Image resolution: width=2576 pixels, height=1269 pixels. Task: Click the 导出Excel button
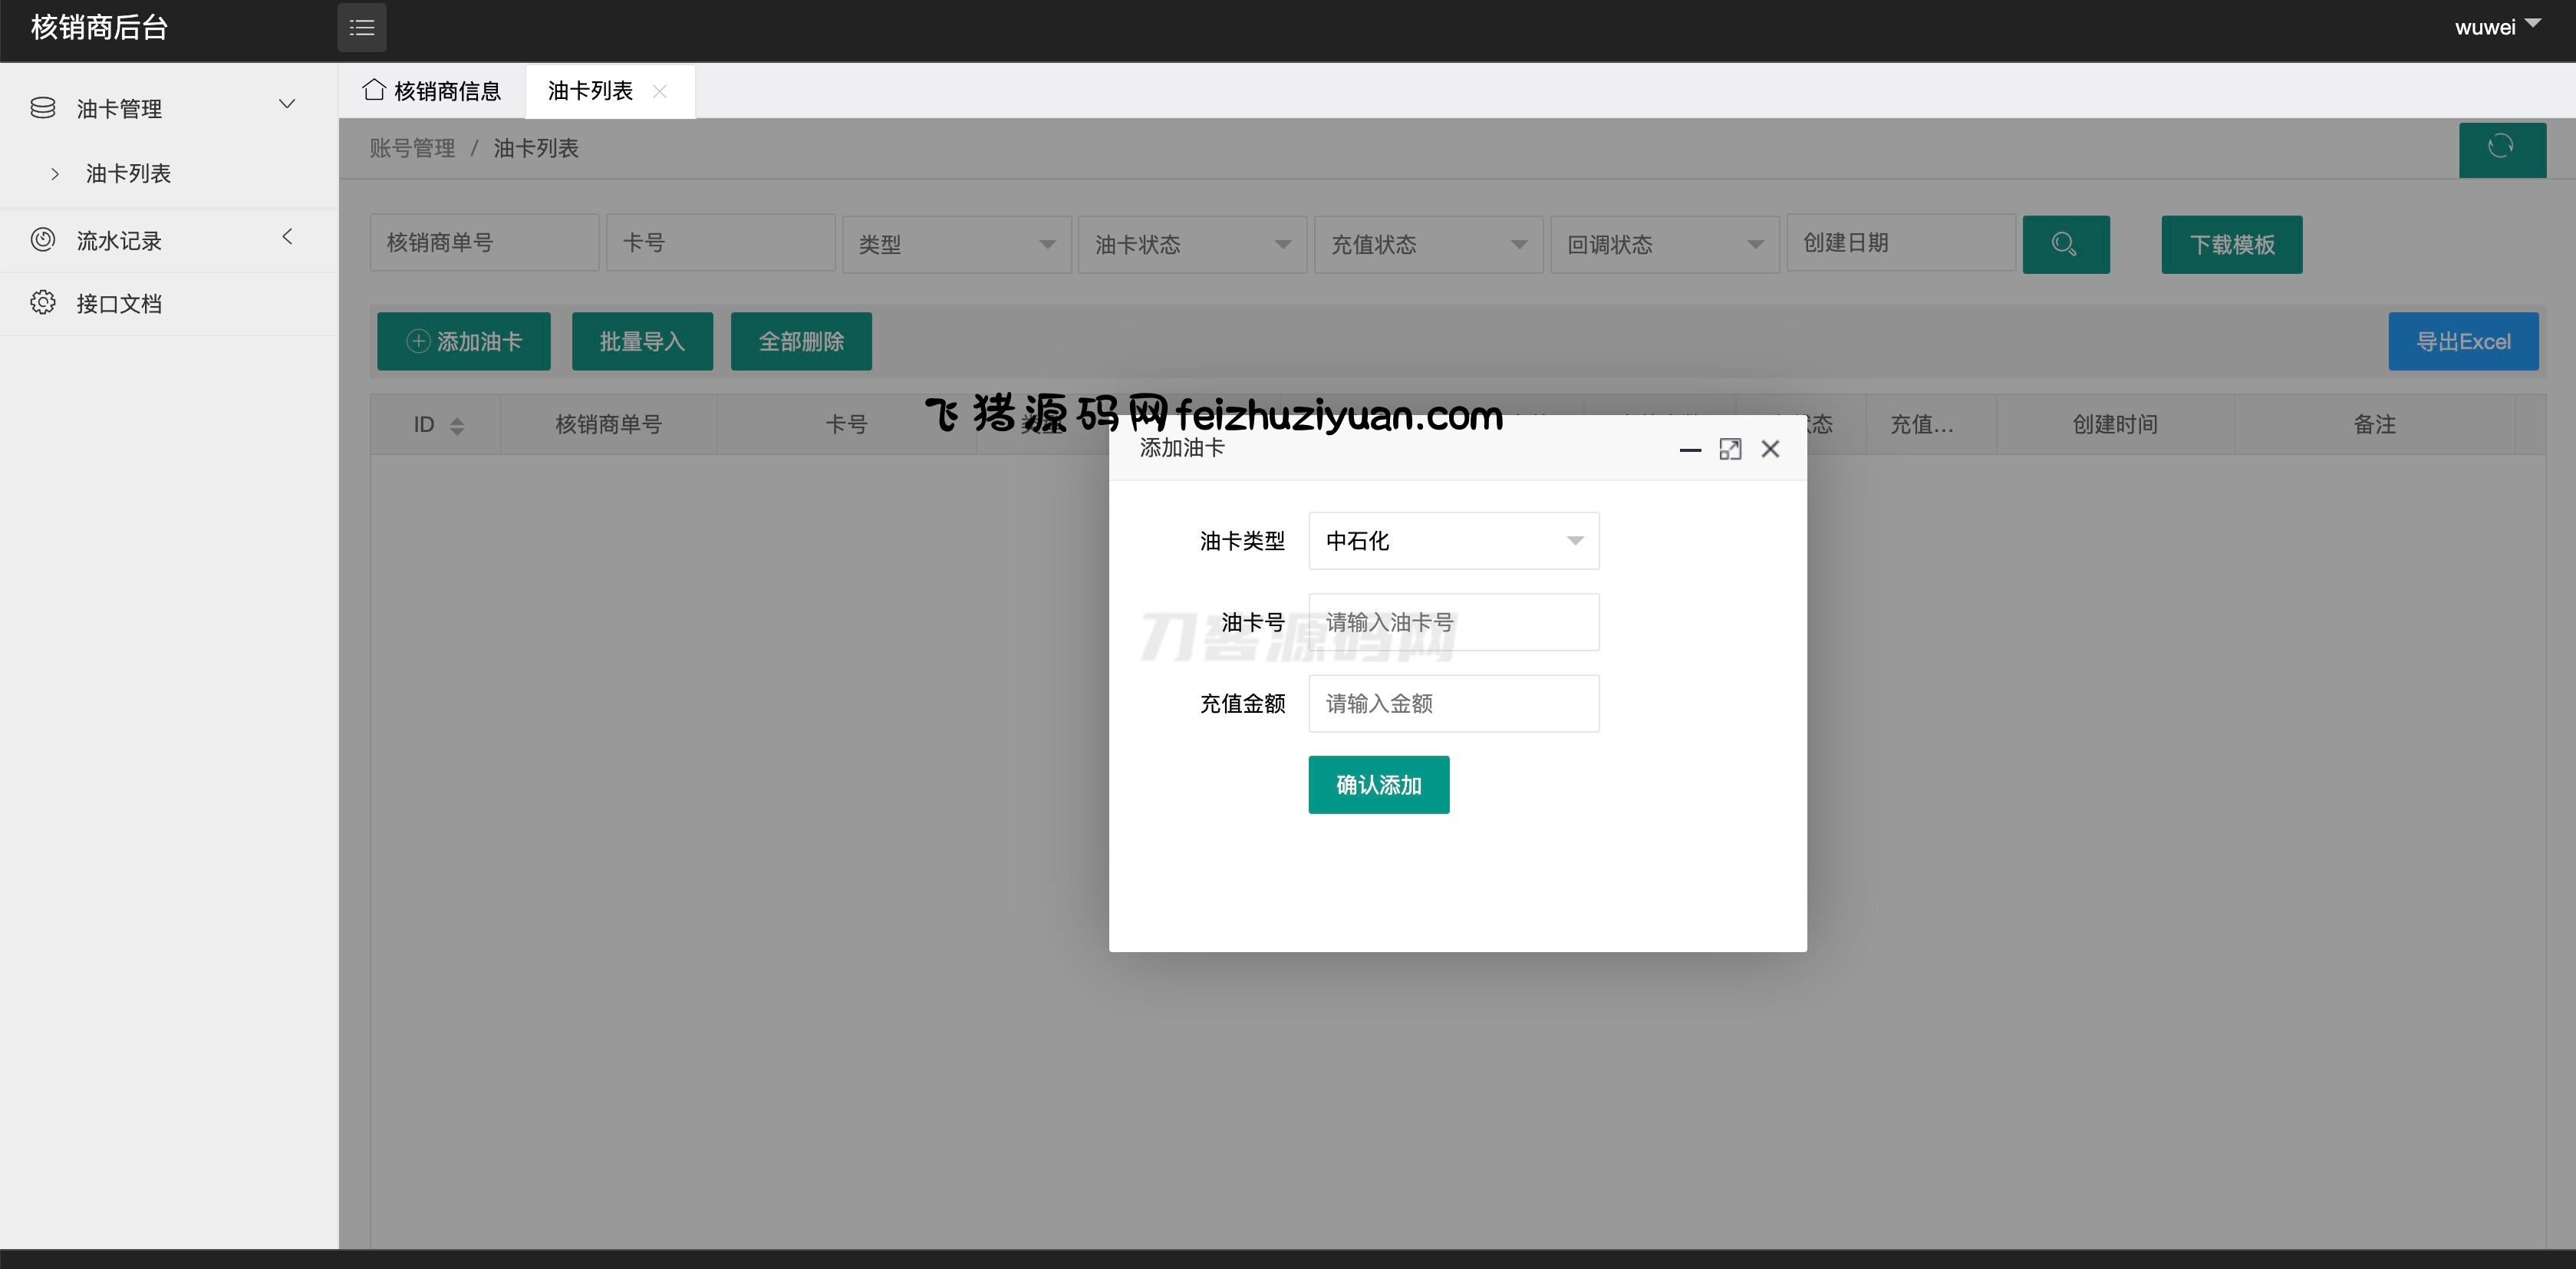[2462, 342]
